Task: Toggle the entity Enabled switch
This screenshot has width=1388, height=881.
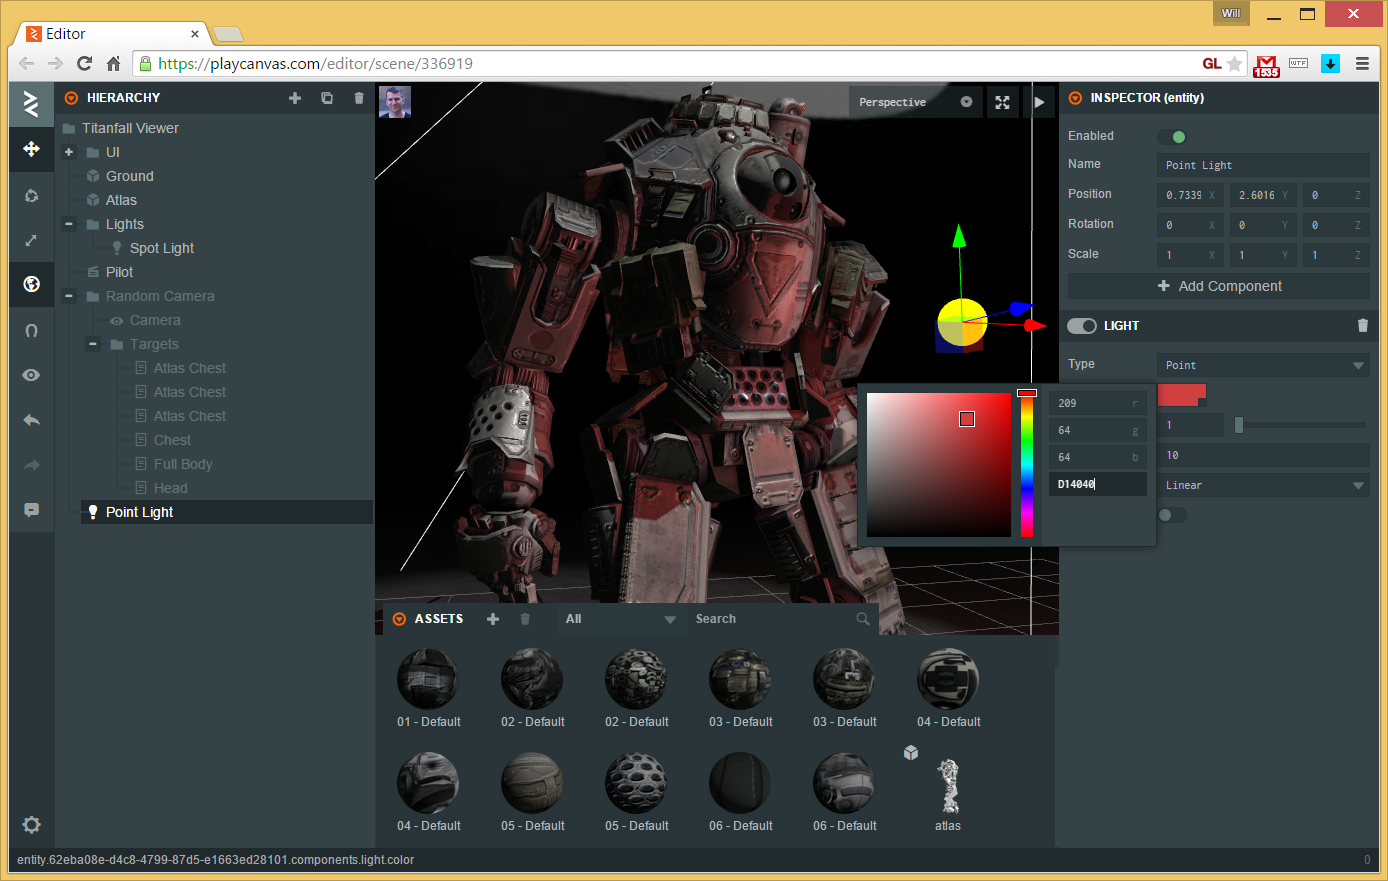Action: (x=1172, y=137)
